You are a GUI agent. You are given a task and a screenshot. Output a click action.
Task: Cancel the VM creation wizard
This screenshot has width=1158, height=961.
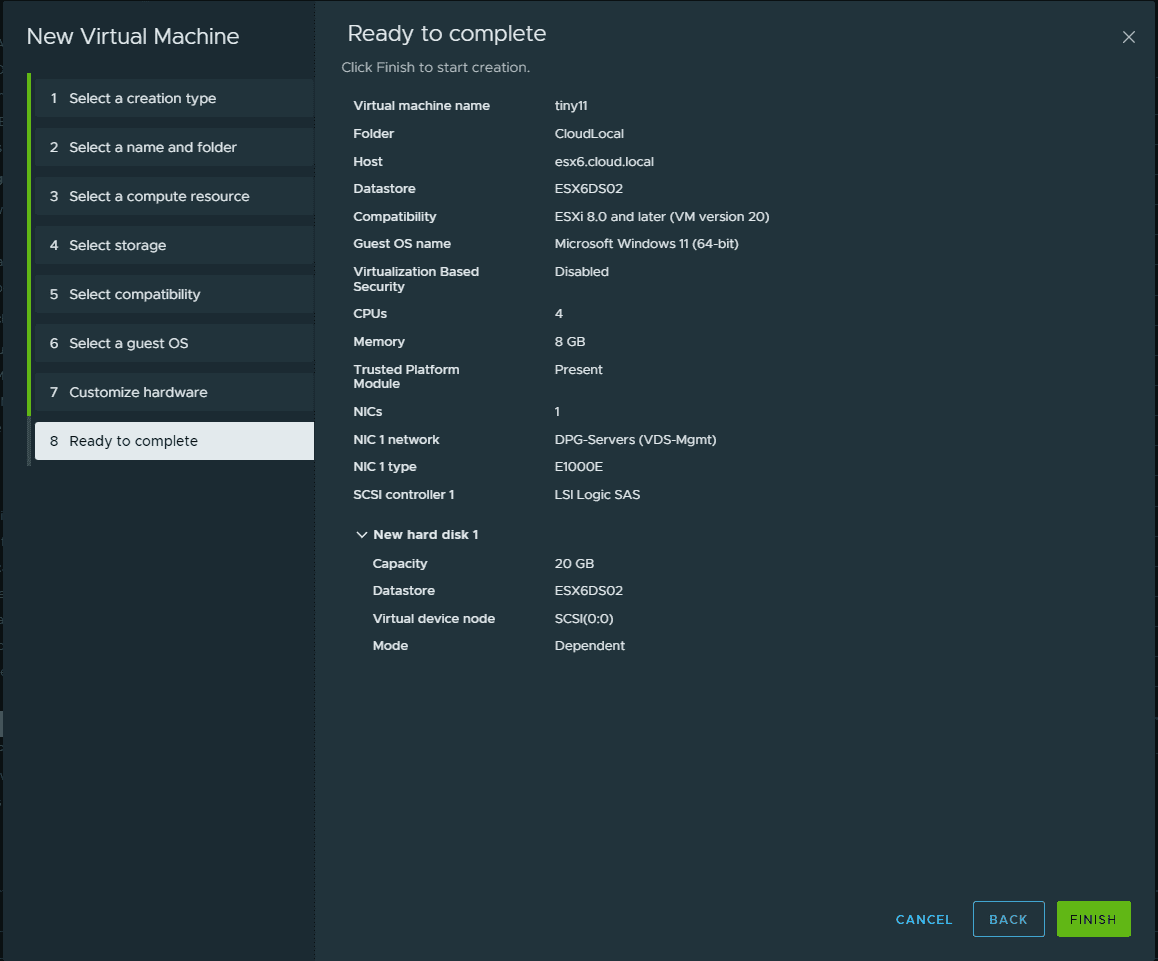(924, 919)
